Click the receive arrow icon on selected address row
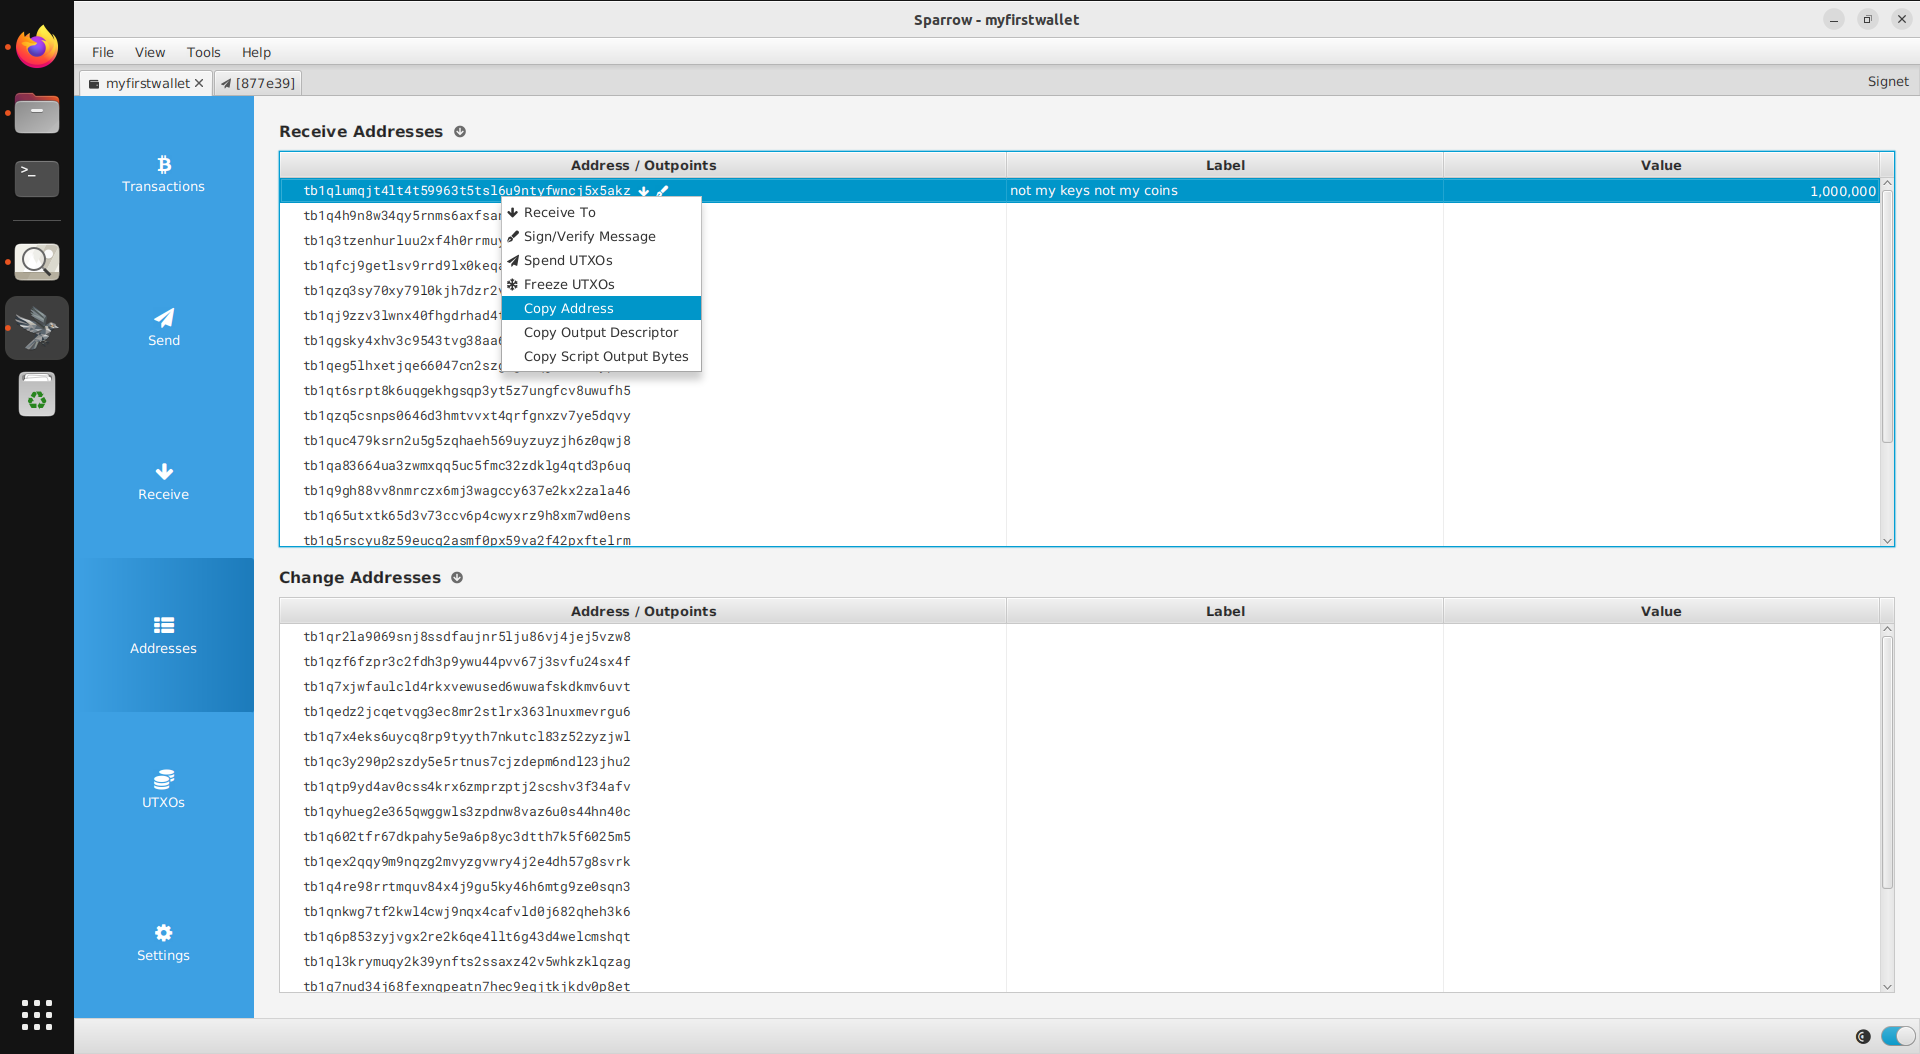The height and width of the screenshot is (1054, 1920). pos(644,191)
